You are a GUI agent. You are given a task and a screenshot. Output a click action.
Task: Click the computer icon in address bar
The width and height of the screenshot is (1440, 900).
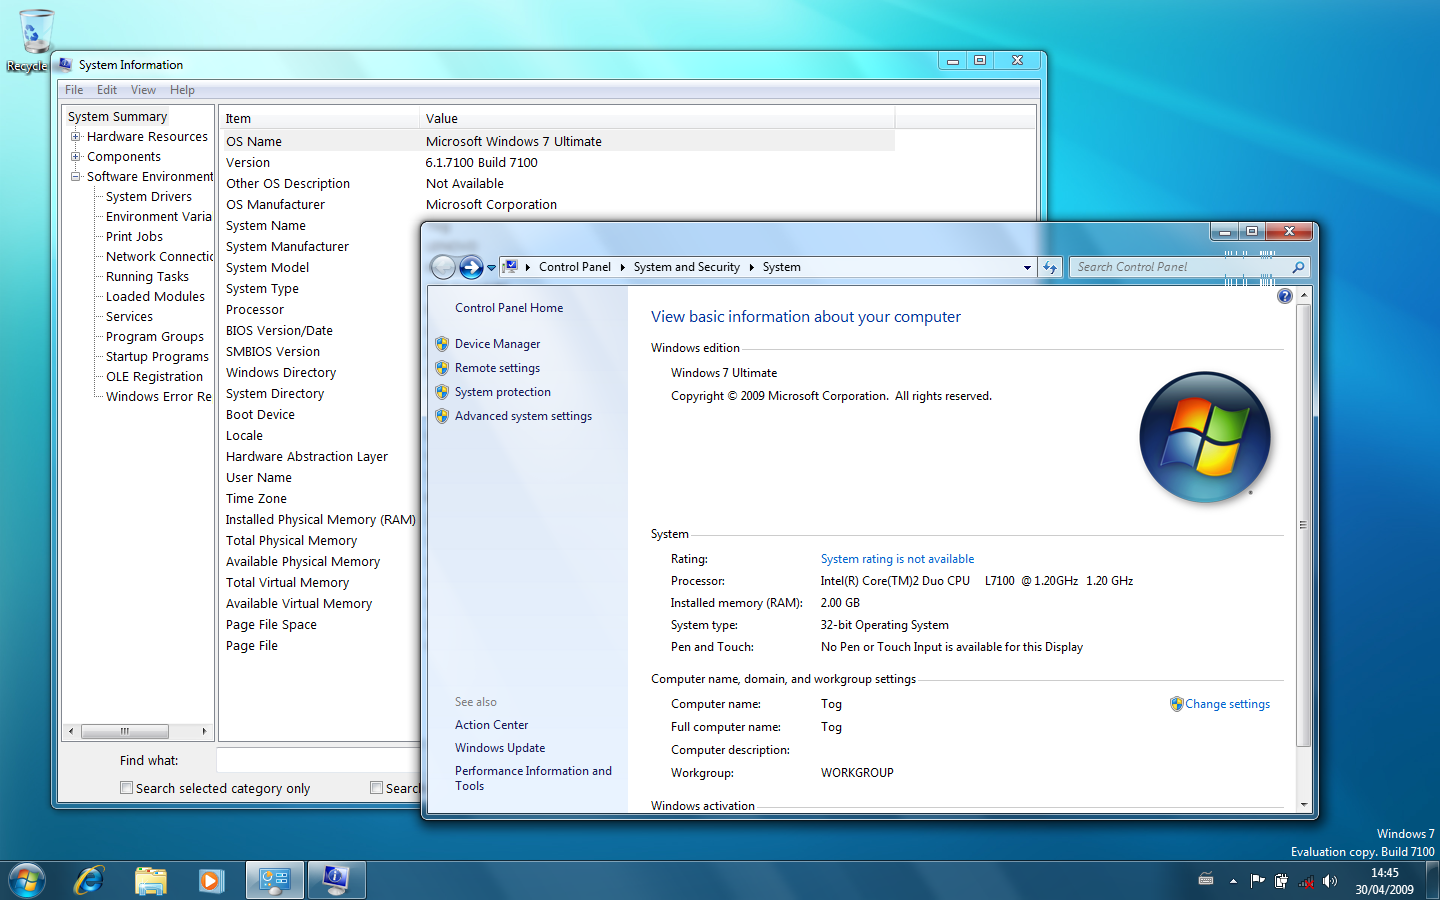point(510,267)
